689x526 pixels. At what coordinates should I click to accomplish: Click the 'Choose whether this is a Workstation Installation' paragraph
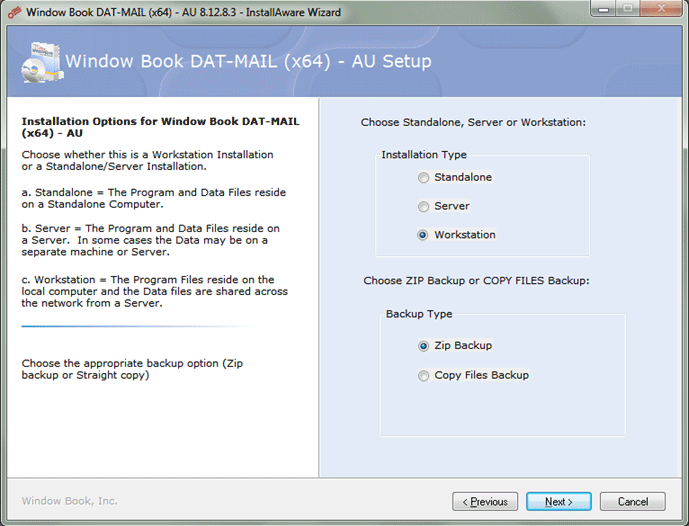pyautogui.click(x=148, y=160)
